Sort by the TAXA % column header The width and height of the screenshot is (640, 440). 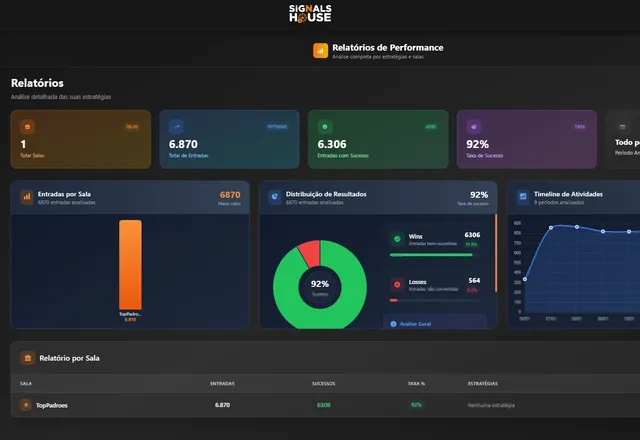point(416,384)
